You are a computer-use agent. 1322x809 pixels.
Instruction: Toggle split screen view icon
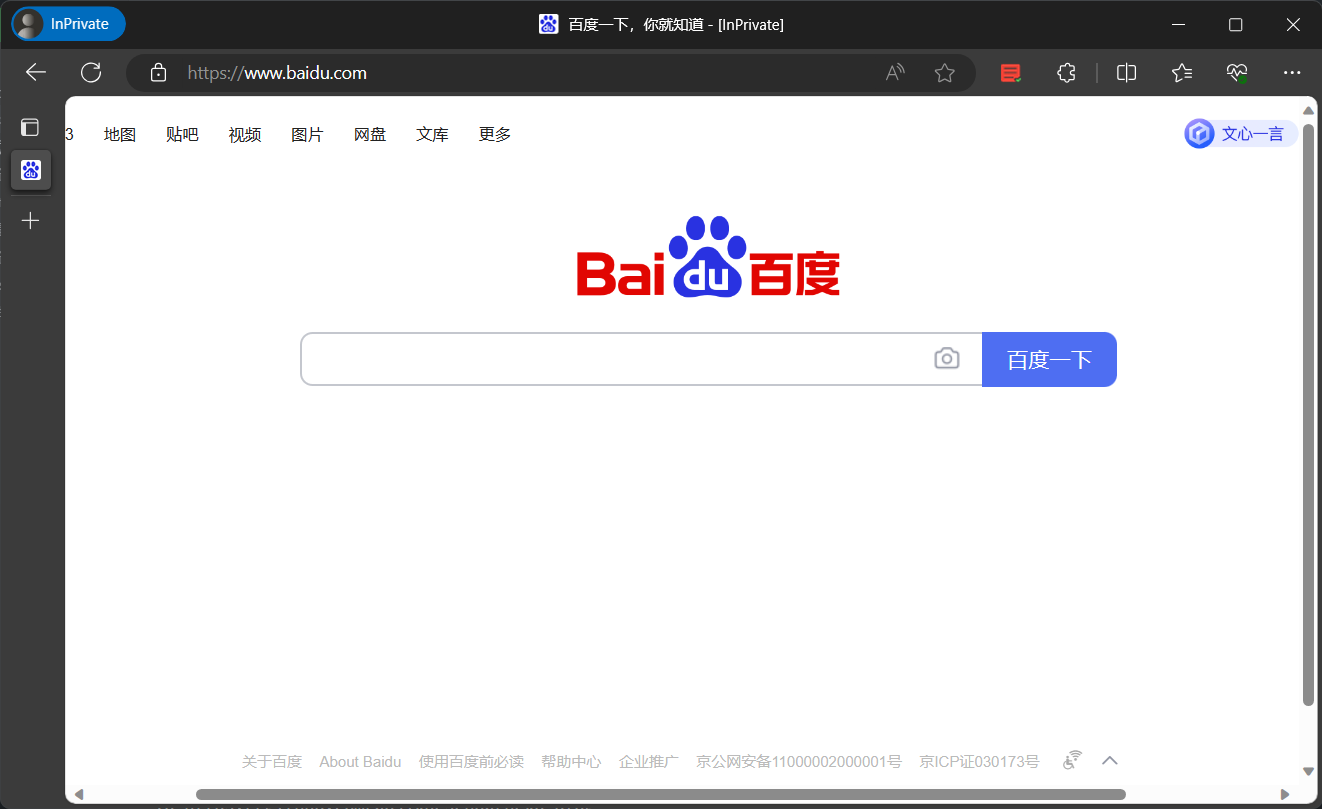pyautogui.click(x=1126, y=72)
